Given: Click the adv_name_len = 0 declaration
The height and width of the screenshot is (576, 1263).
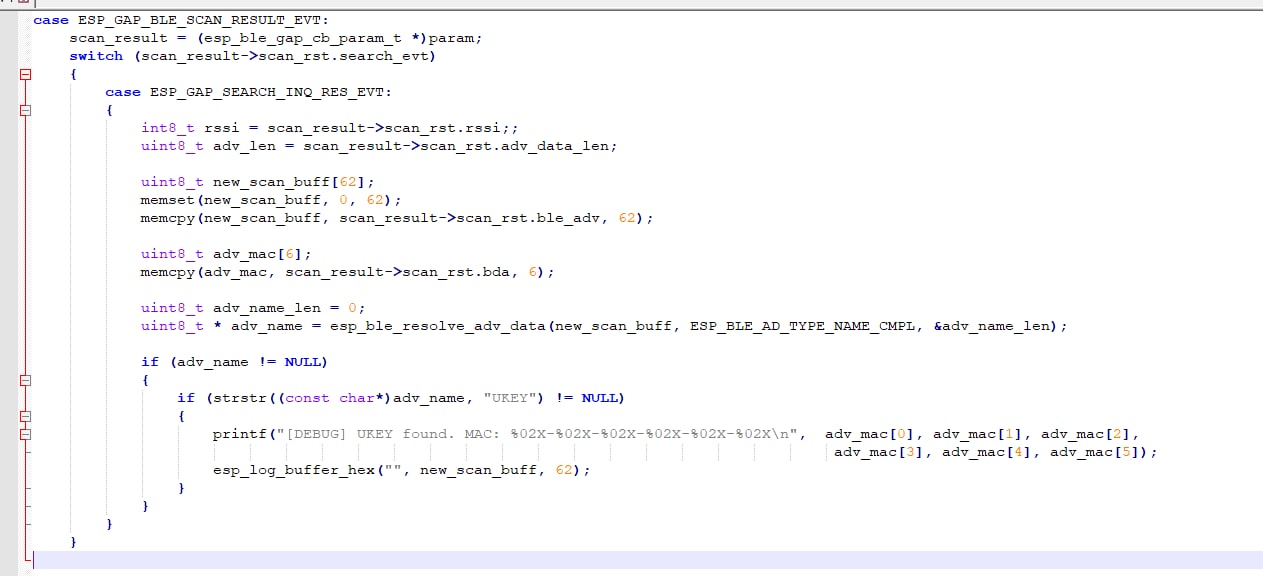Looking at the screenshot, I should (x=253, y=308).
